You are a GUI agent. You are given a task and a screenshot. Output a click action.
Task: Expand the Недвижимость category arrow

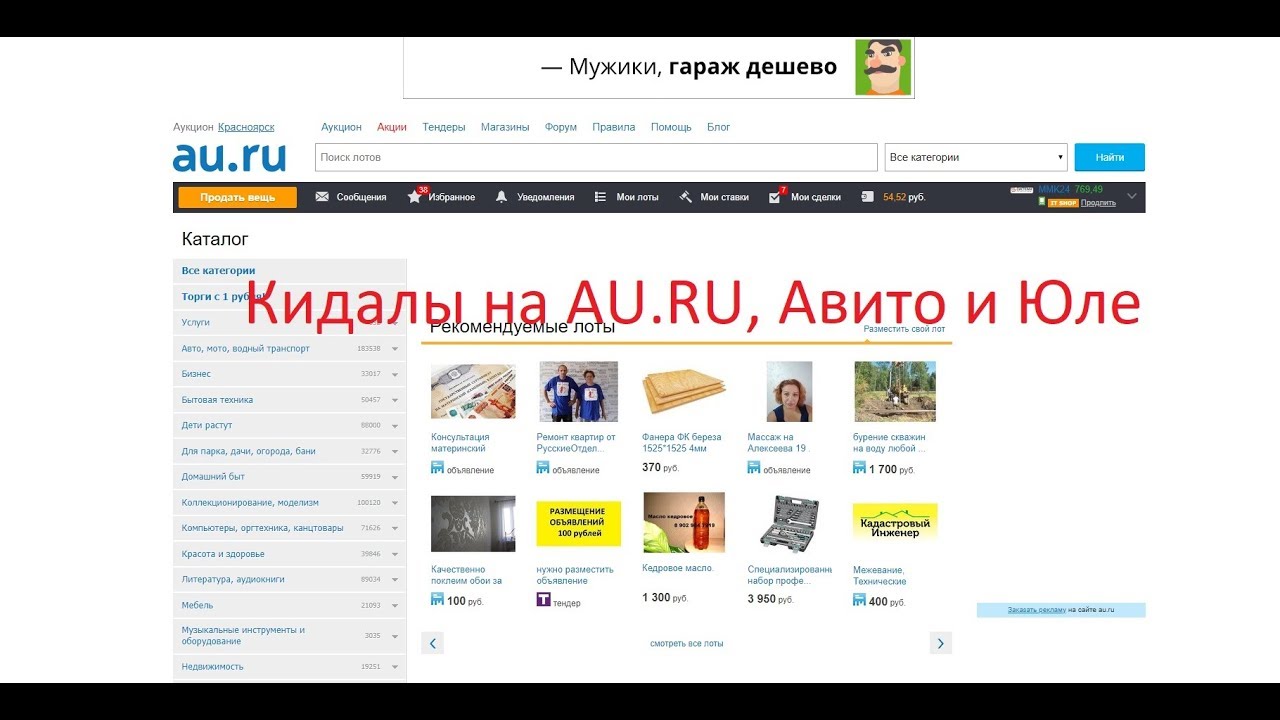[394, 667]
